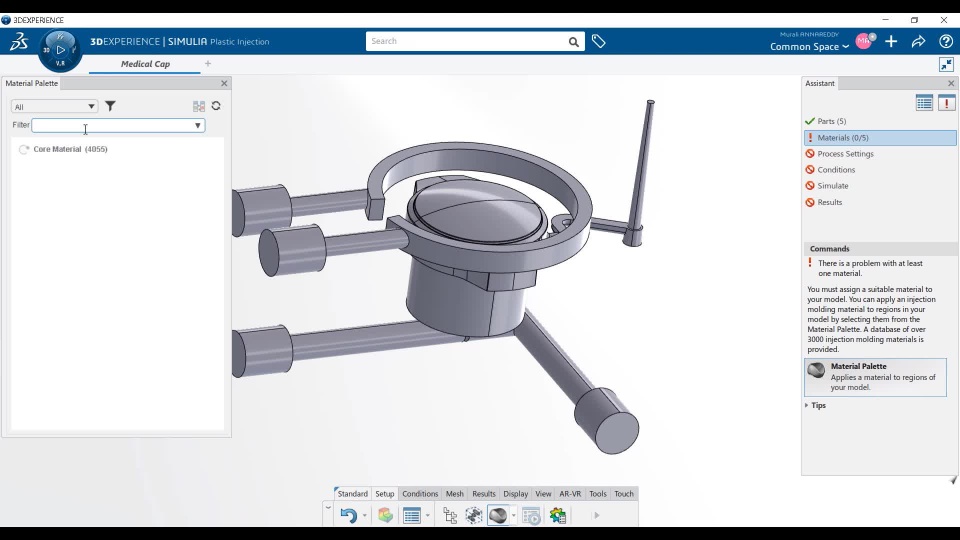This screenshot has width=960, height=540.
Task: Click the search magnifier icon
Action: pos(573,42)
